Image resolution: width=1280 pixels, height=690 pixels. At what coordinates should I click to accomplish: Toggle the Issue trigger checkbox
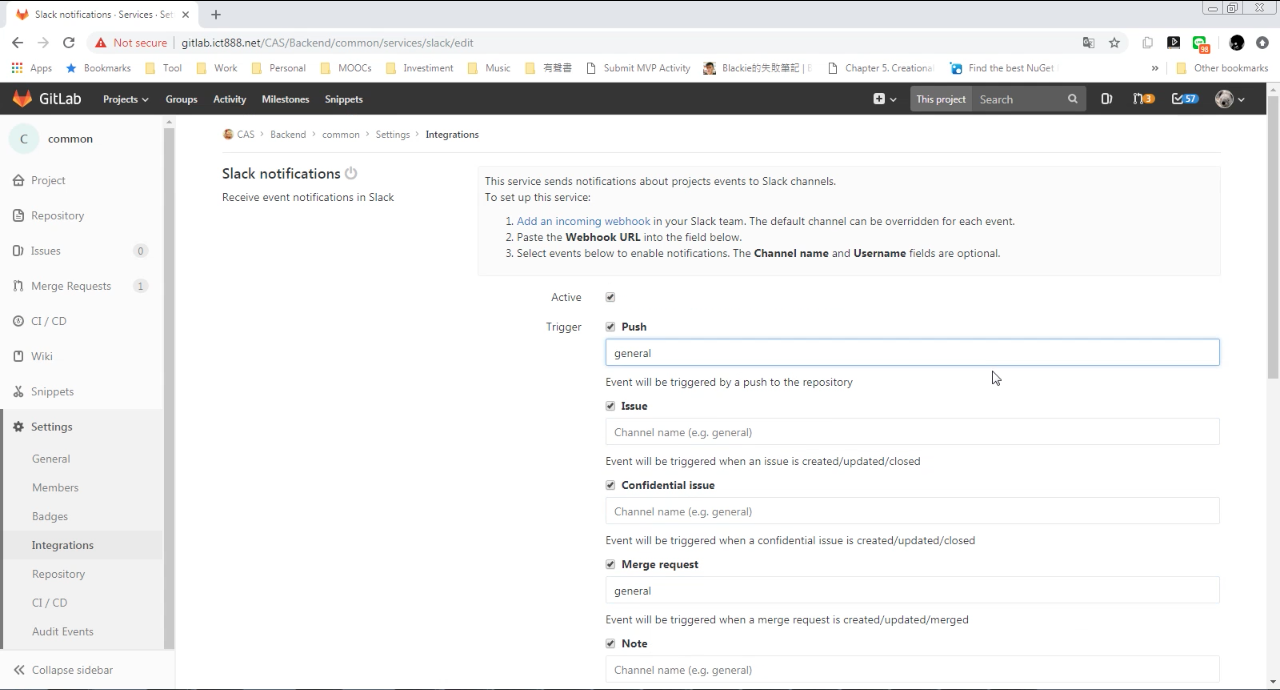610,406
